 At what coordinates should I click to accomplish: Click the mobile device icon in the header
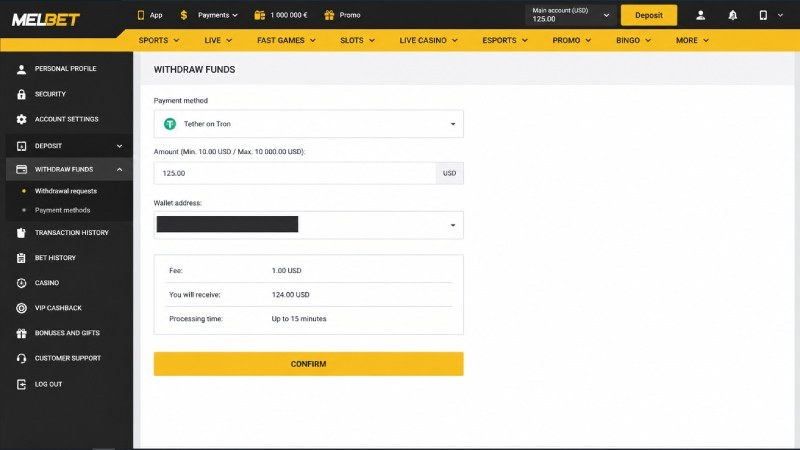[x=763, y=15]
